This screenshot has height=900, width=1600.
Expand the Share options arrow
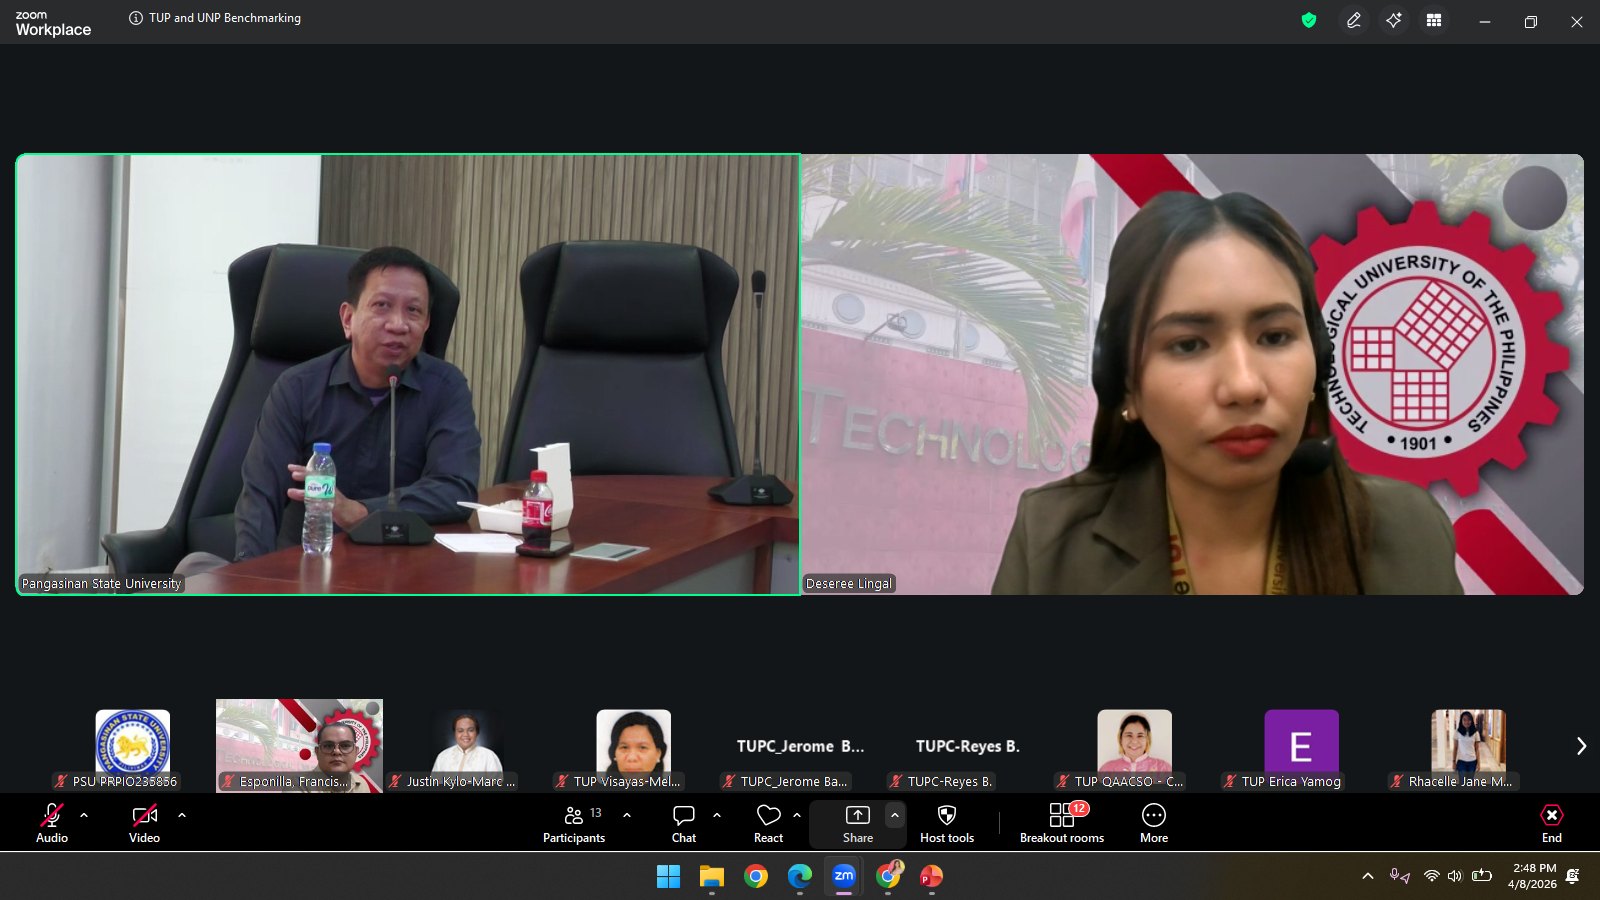pyautogui.click(x=895, y=815)
